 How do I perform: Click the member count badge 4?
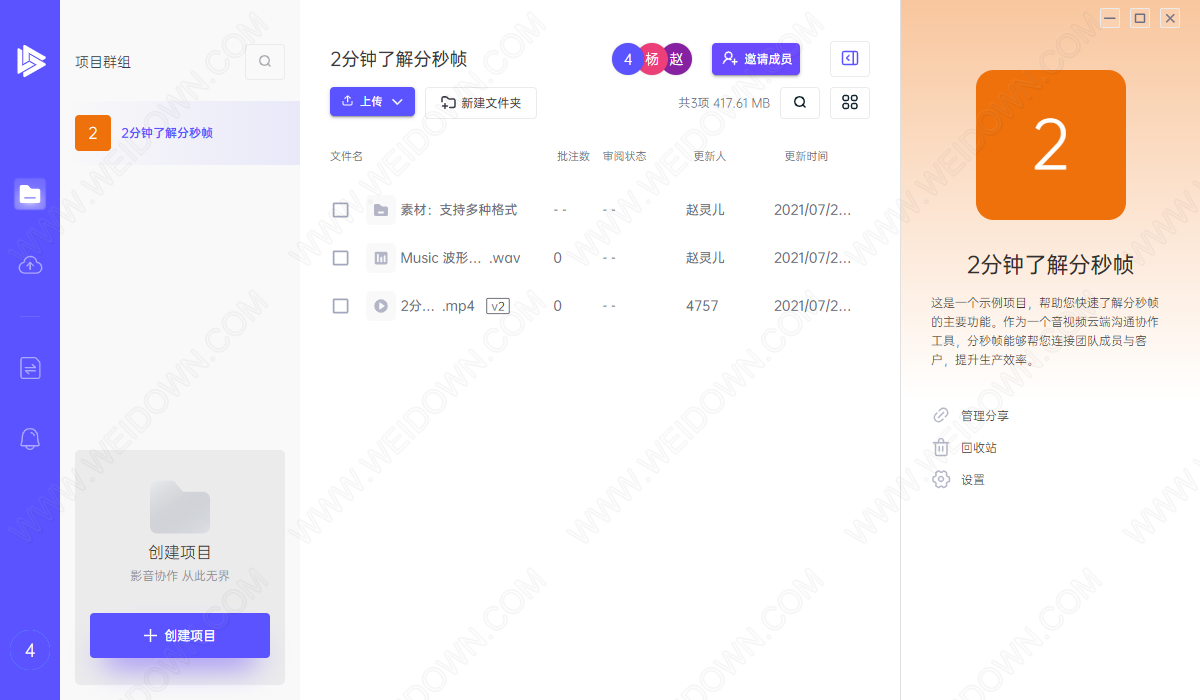[x=628, y=59]
